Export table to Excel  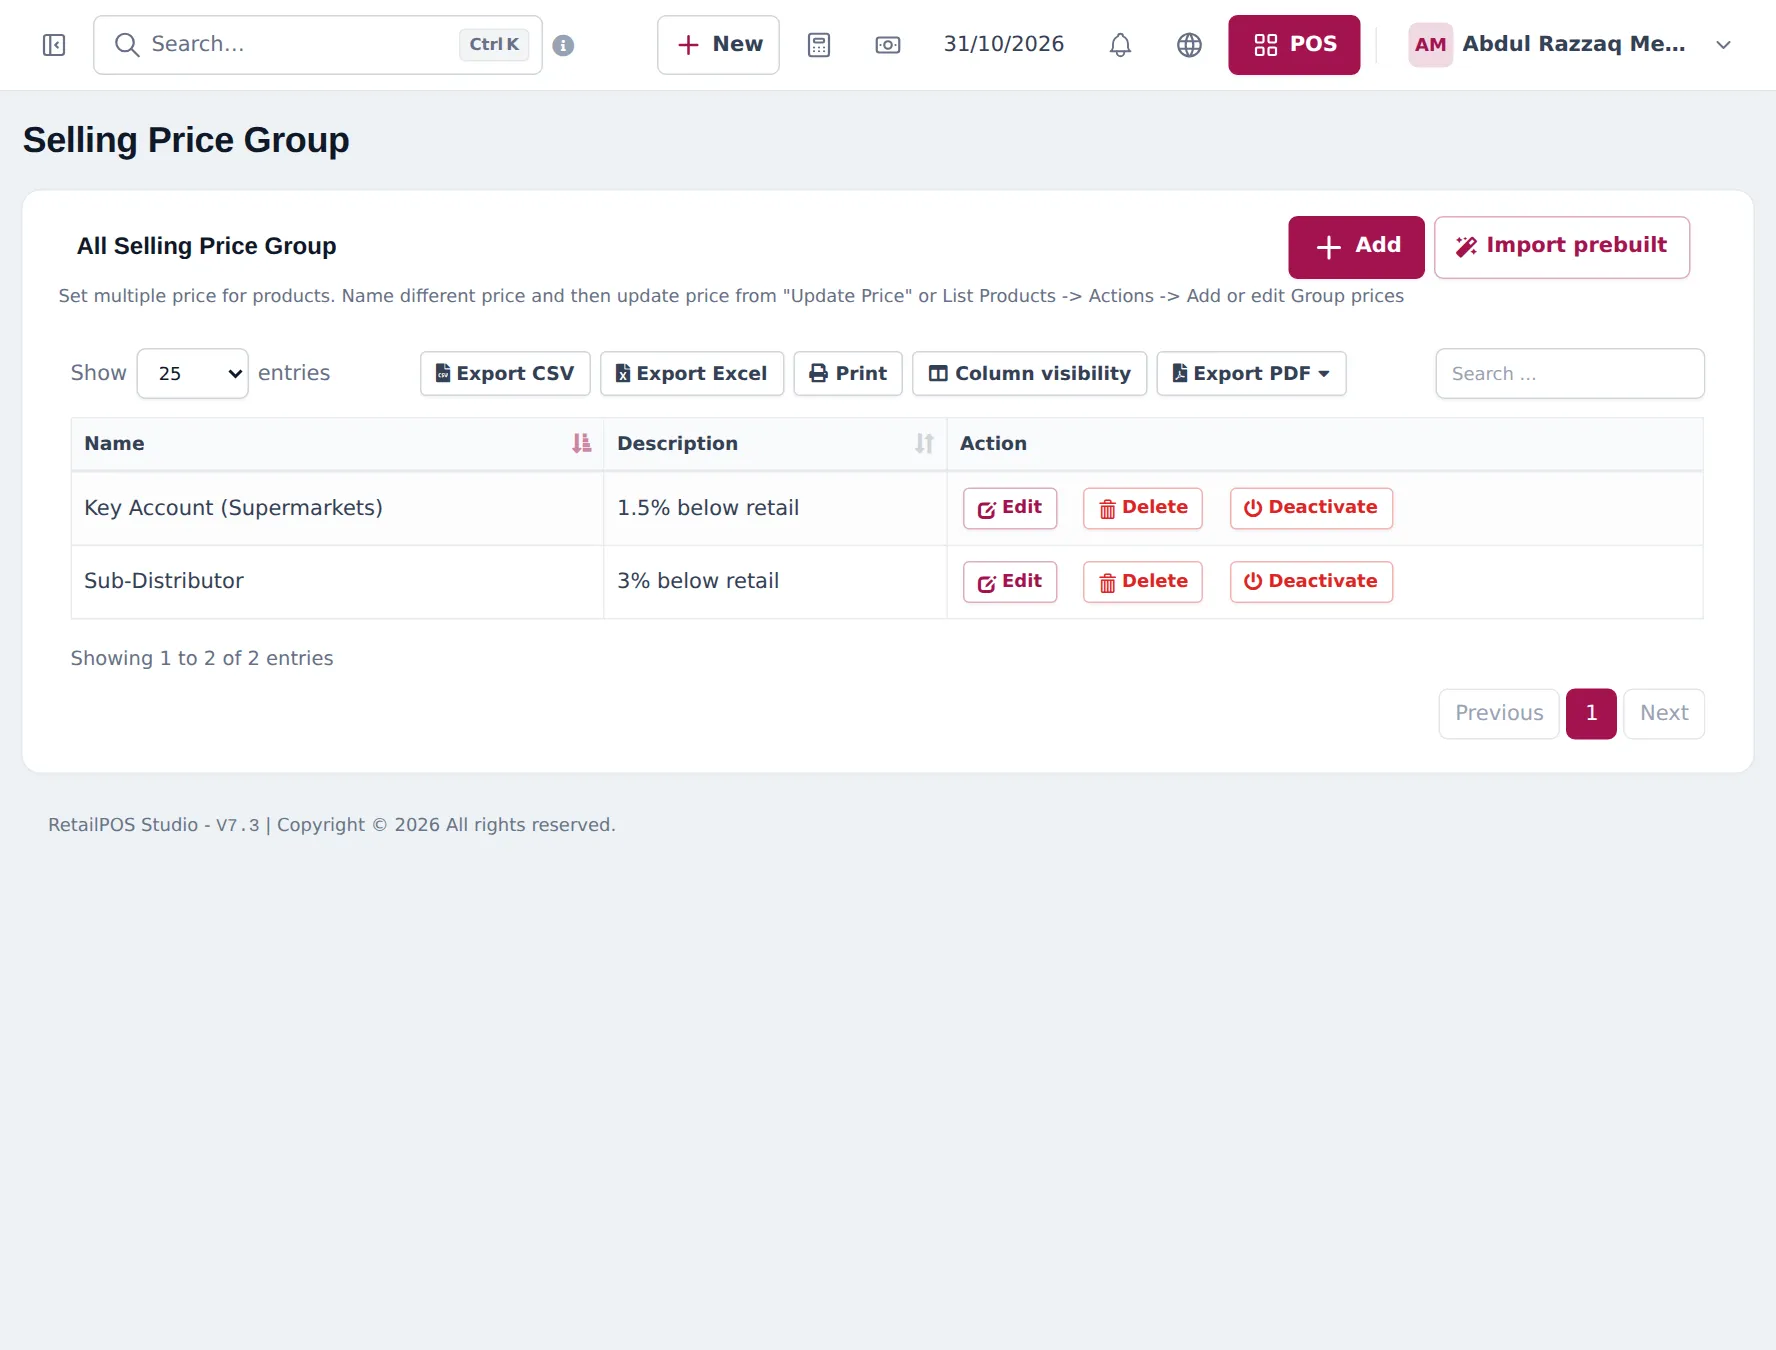pos(692,373)
